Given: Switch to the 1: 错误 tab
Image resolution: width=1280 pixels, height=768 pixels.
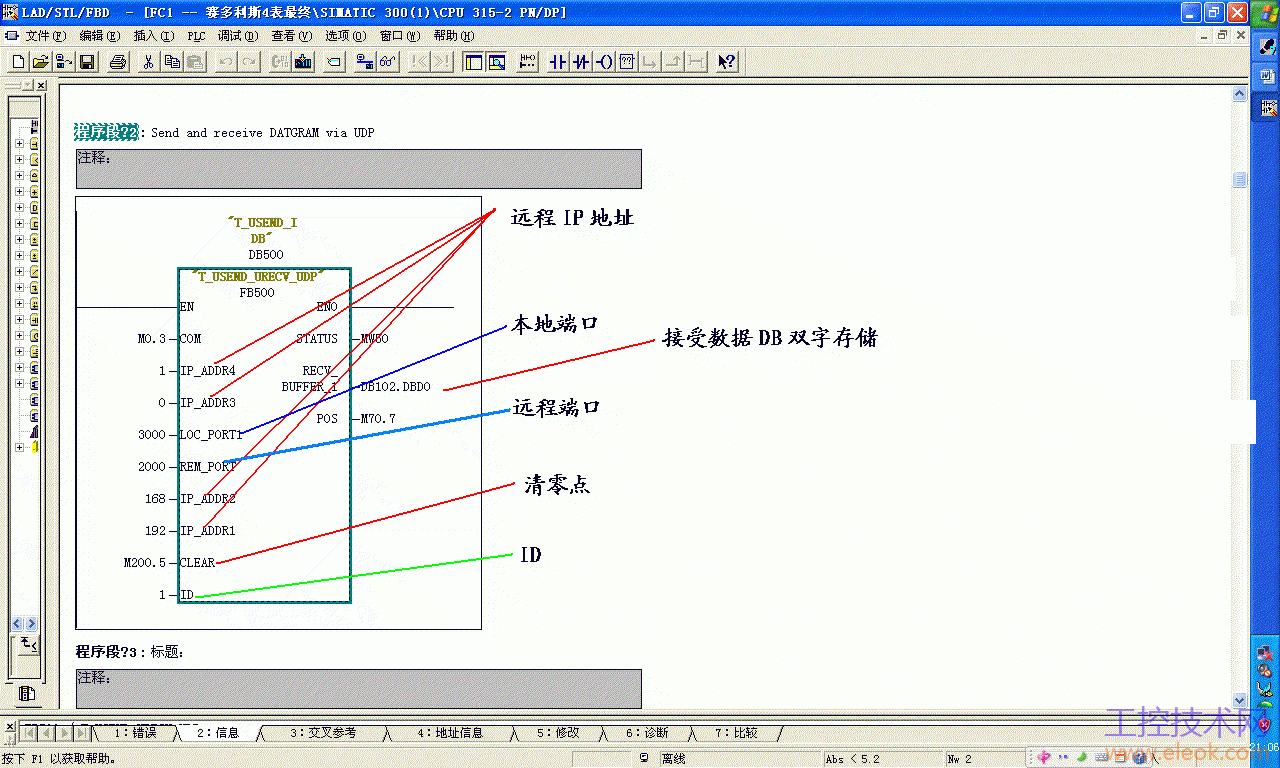Looking at the screenshot, I should tap(135, 733).
